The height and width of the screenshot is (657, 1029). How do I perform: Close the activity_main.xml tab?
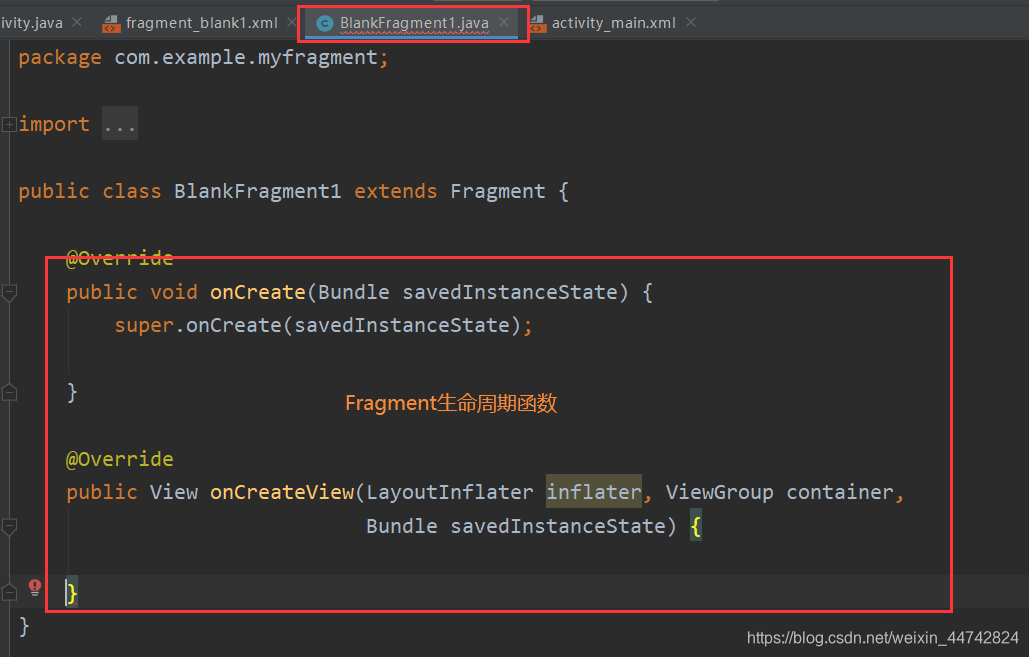pos(690,22)
